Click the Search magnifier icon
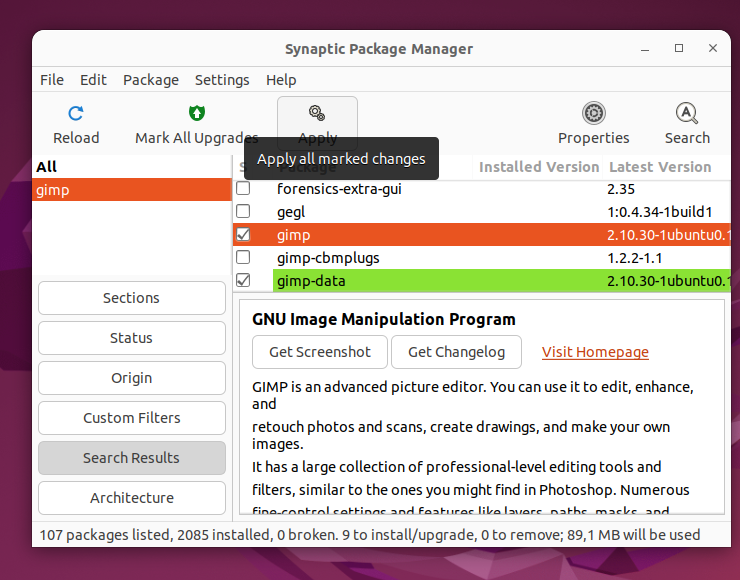The image size is (740, 580). (687, 113)
